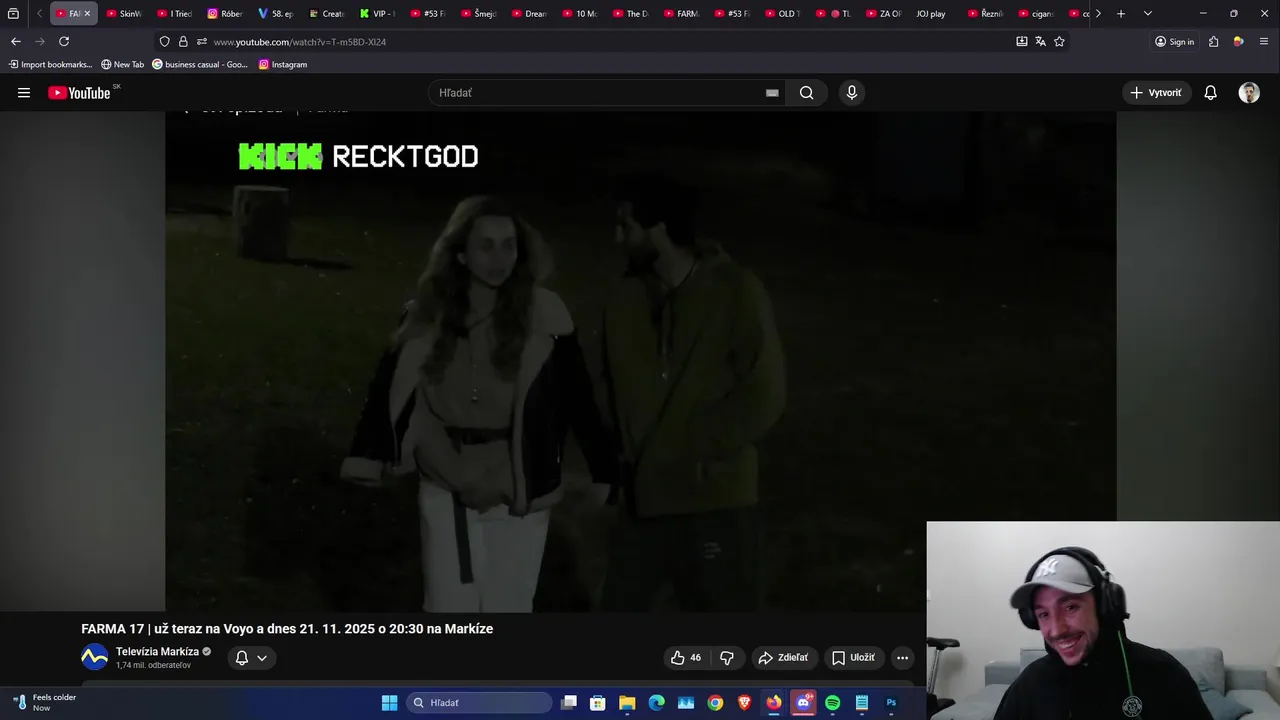Bookmark page with star icon
This screenshot has height=720, width=1280.
click(1059, 42)
